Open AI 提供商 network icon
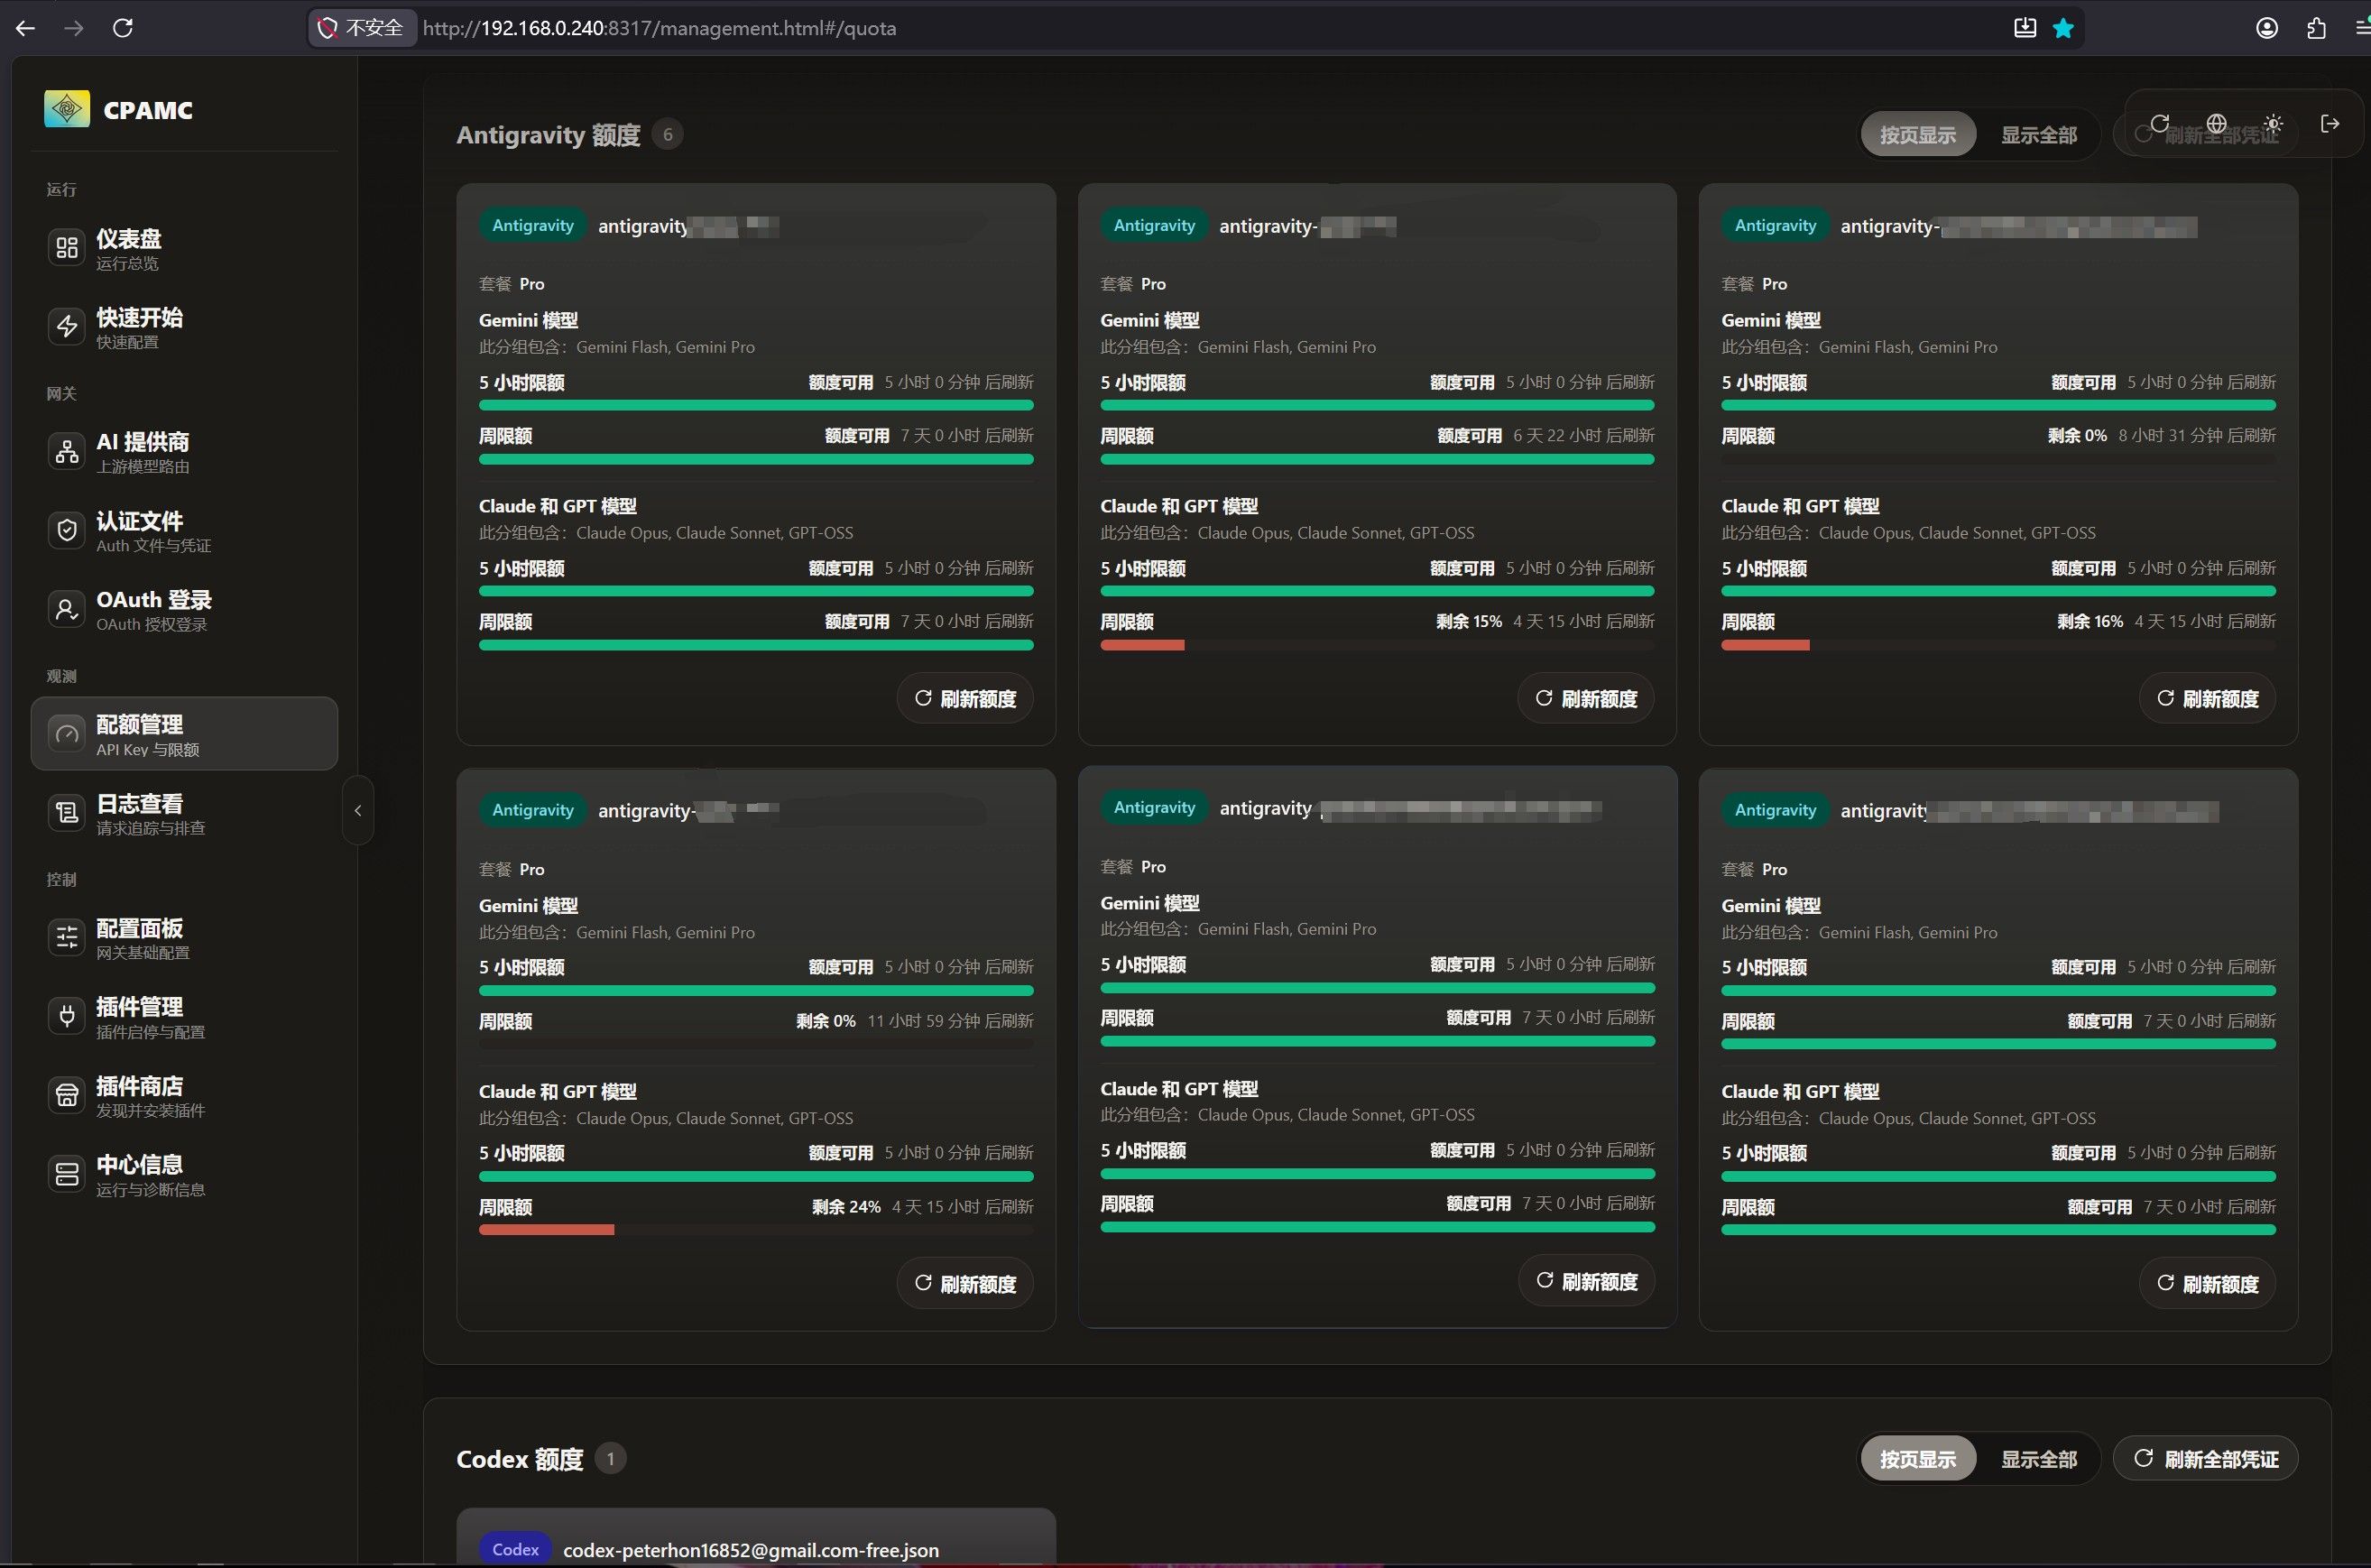This screenshot has height=1568, width=2371. tap(67, 452)
